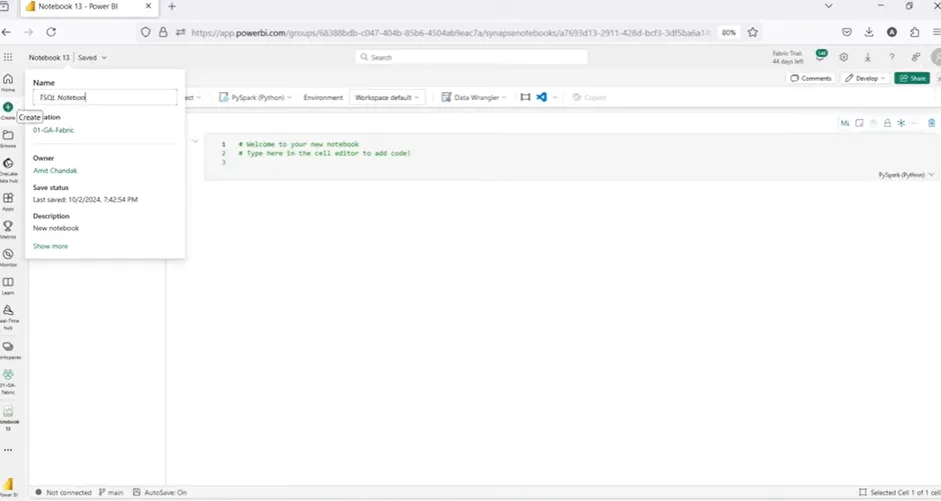Click the notebook Name input field
Screen dimensions: 941x501
(105, 97)
